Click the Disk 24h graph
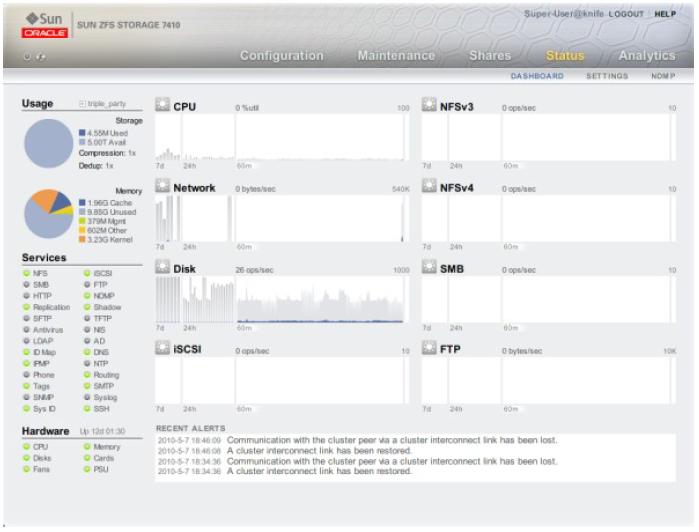This screenshot has width=699, height=532. pyautogui.click(x=208, y=300)
